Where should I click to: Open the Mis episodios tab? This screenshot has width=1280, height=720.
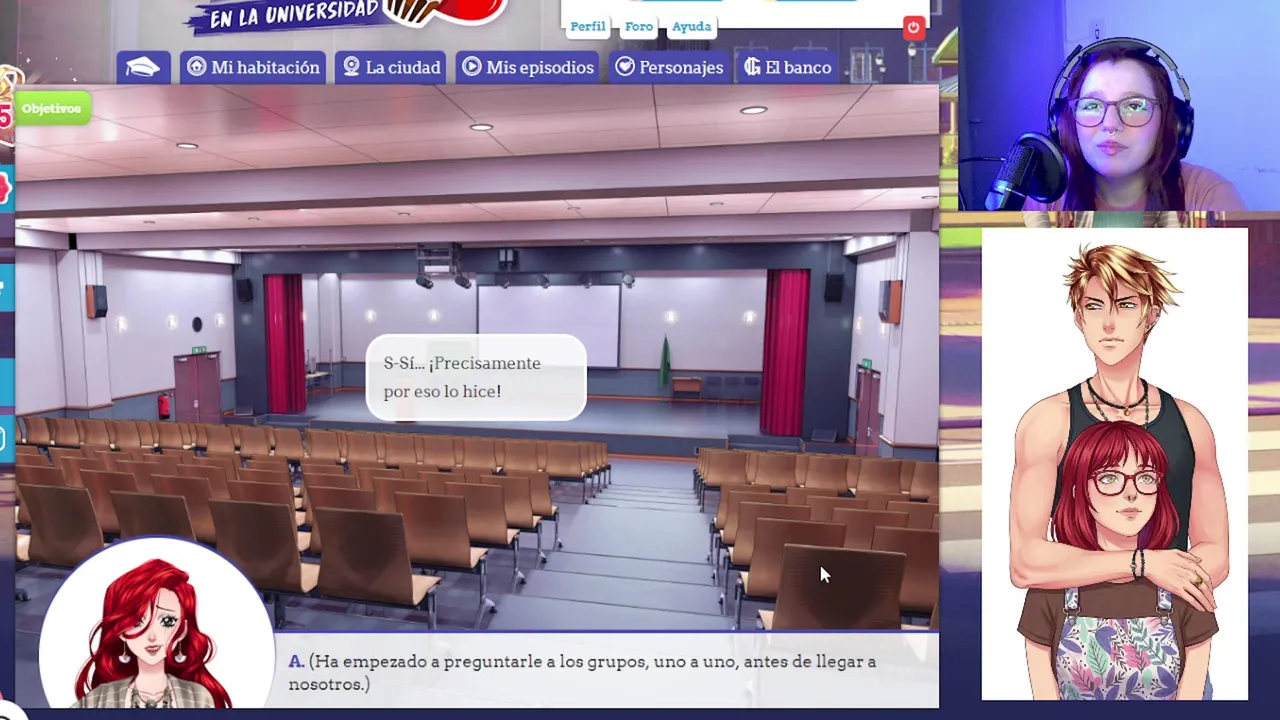(527, 67)
